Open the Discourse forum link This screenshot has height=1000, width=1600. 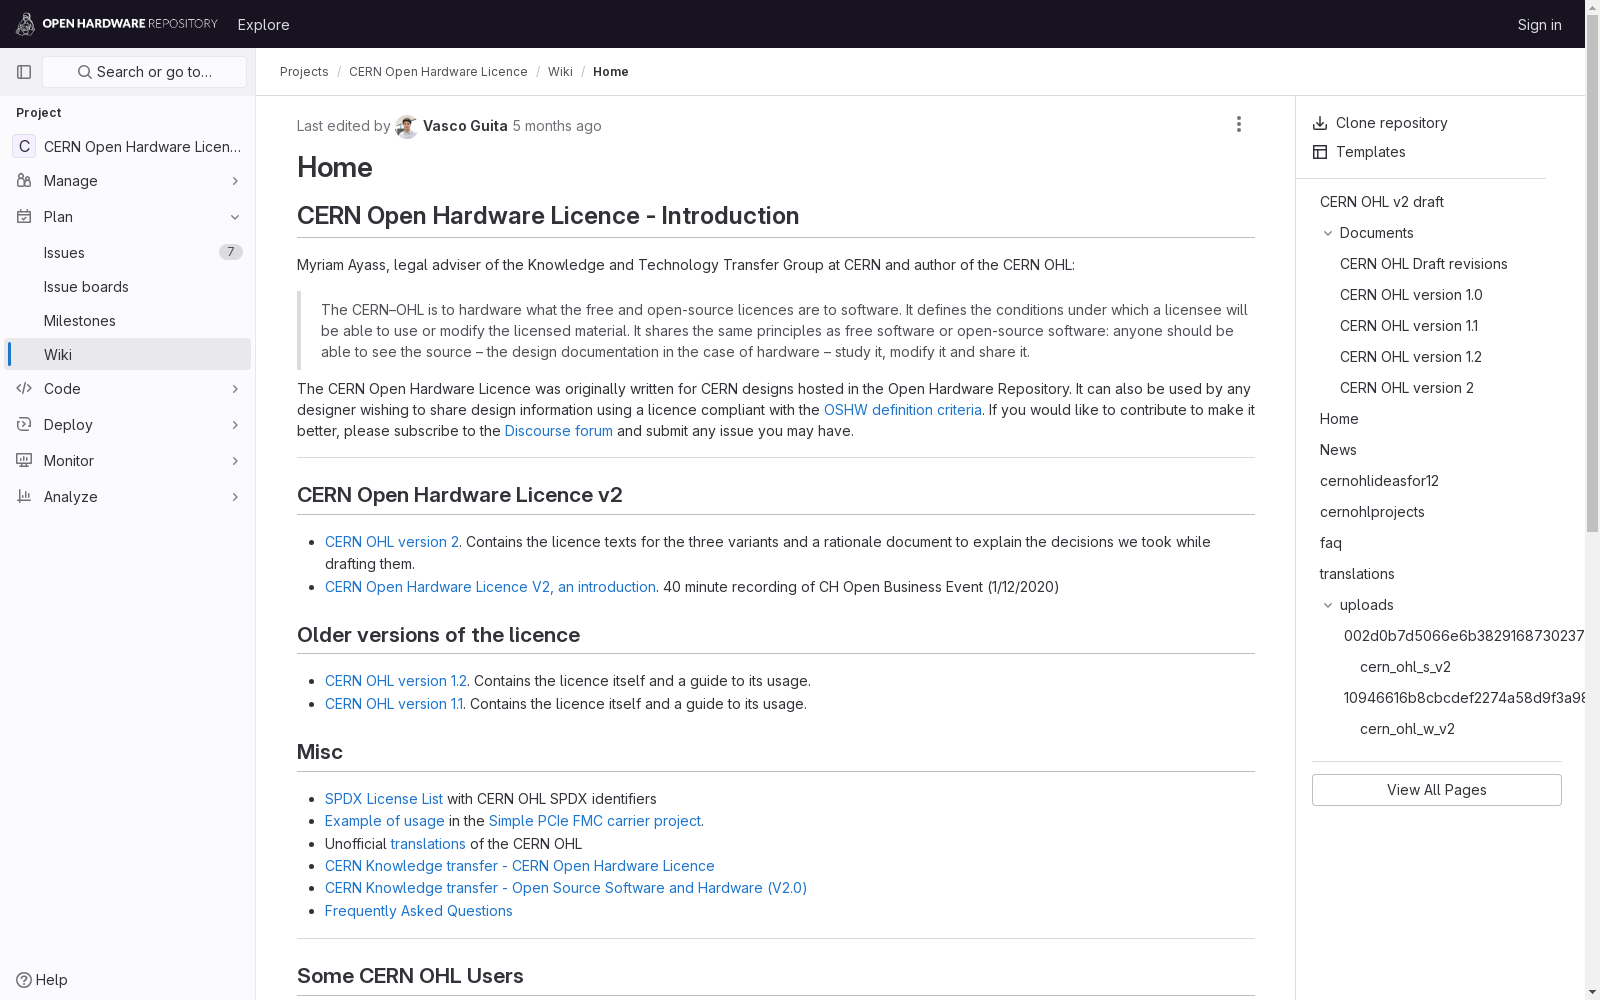[559, 431]
